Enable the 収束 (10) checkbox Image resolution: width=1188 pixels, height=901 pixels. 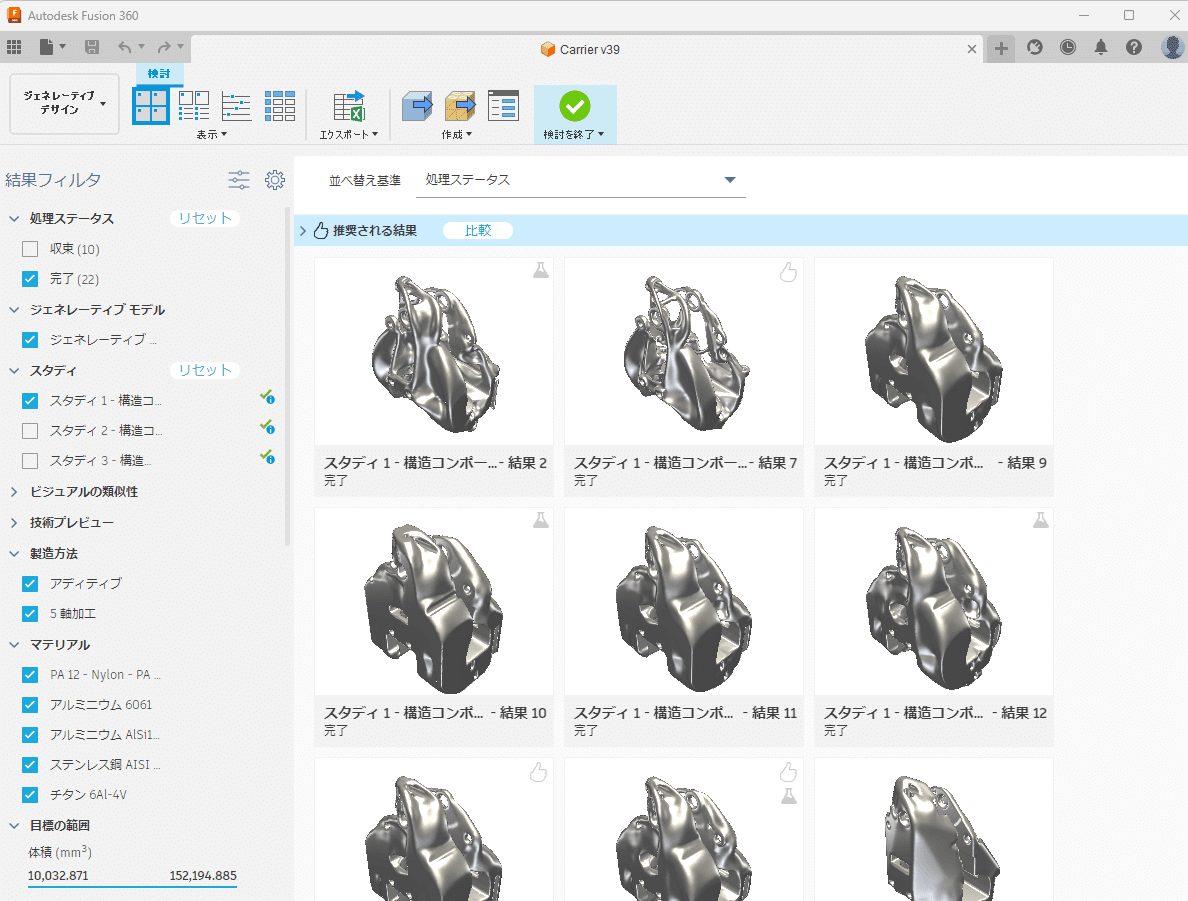pyautogui.click(x=30, y=249)
